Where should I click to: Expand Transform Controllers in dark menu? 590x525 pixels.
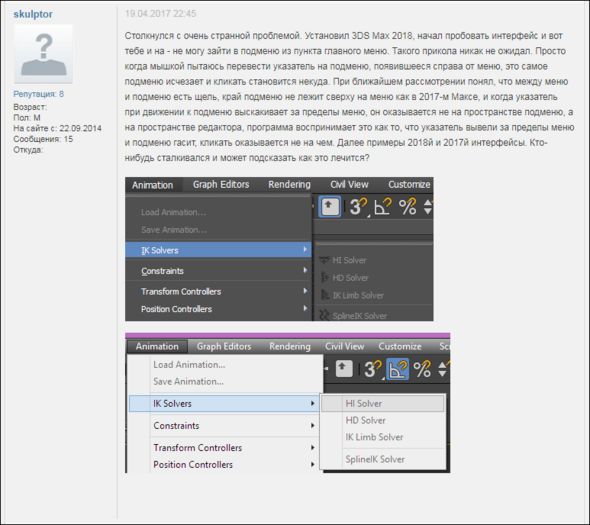[218, 291]
